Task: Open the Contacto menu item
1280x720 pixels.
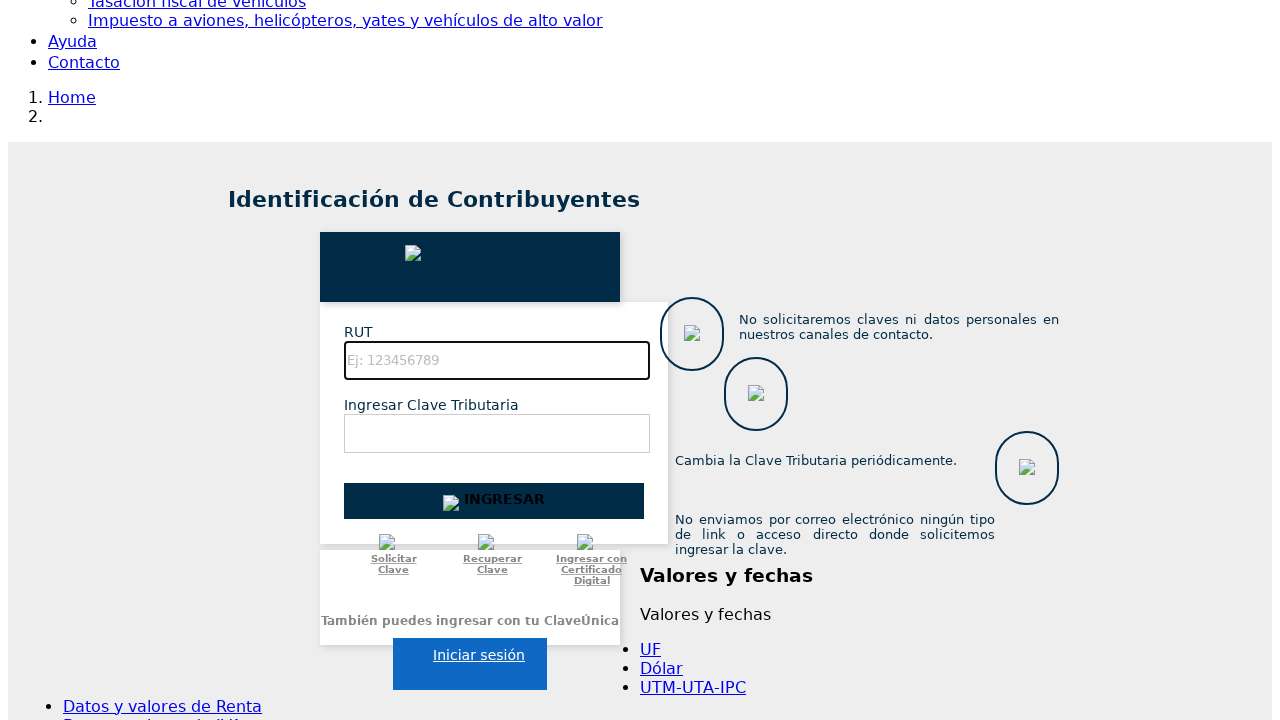Action: (x=84, y=63)
